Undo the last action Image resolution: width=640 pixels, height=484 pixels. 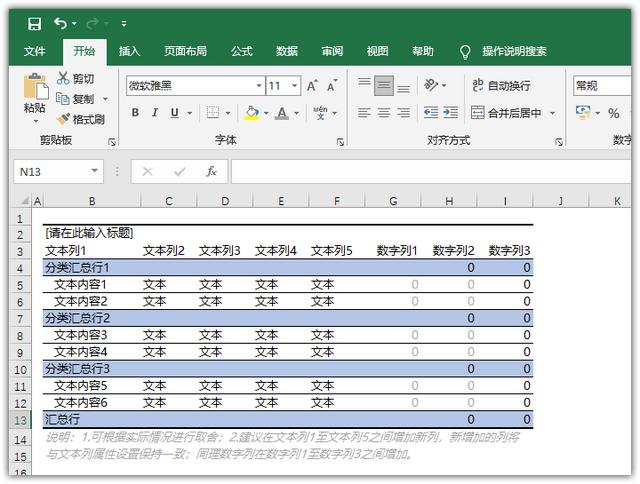pyautogui.click(x=60, y=23)
